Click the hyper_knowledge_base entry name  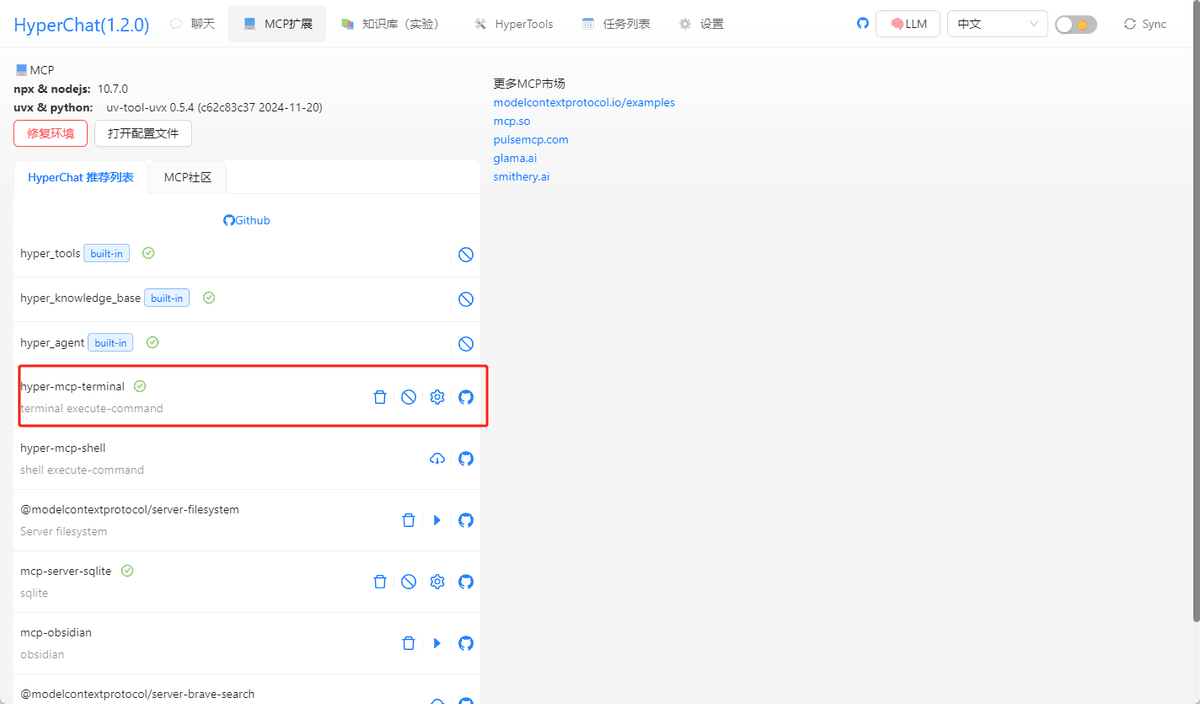(81, 298)
